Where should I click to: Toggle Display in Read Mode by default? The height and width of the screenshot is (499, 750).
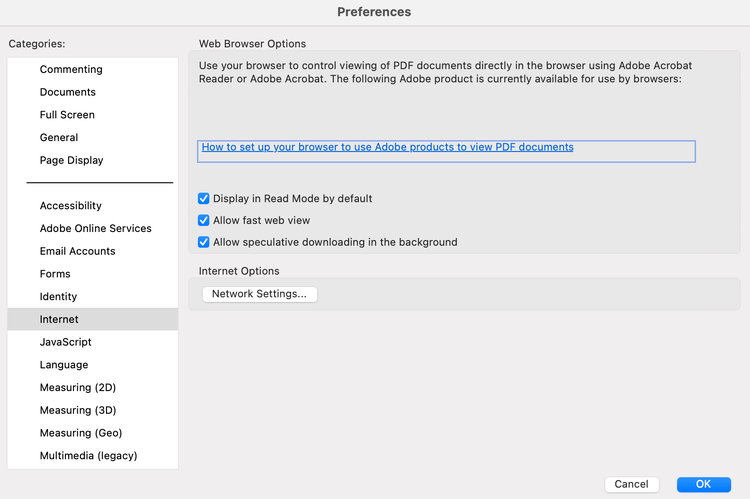click(204, 199)
